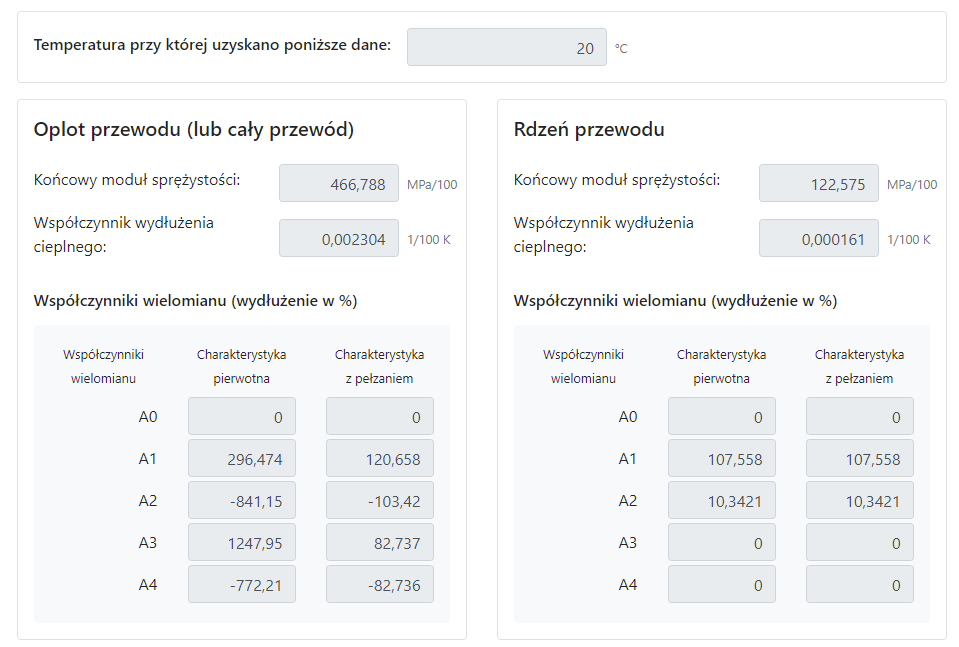Screen dimensions: 959x647
Task: Click Rdzeń A1 charakterystyka pierwotna field
Action: (722, 458)
